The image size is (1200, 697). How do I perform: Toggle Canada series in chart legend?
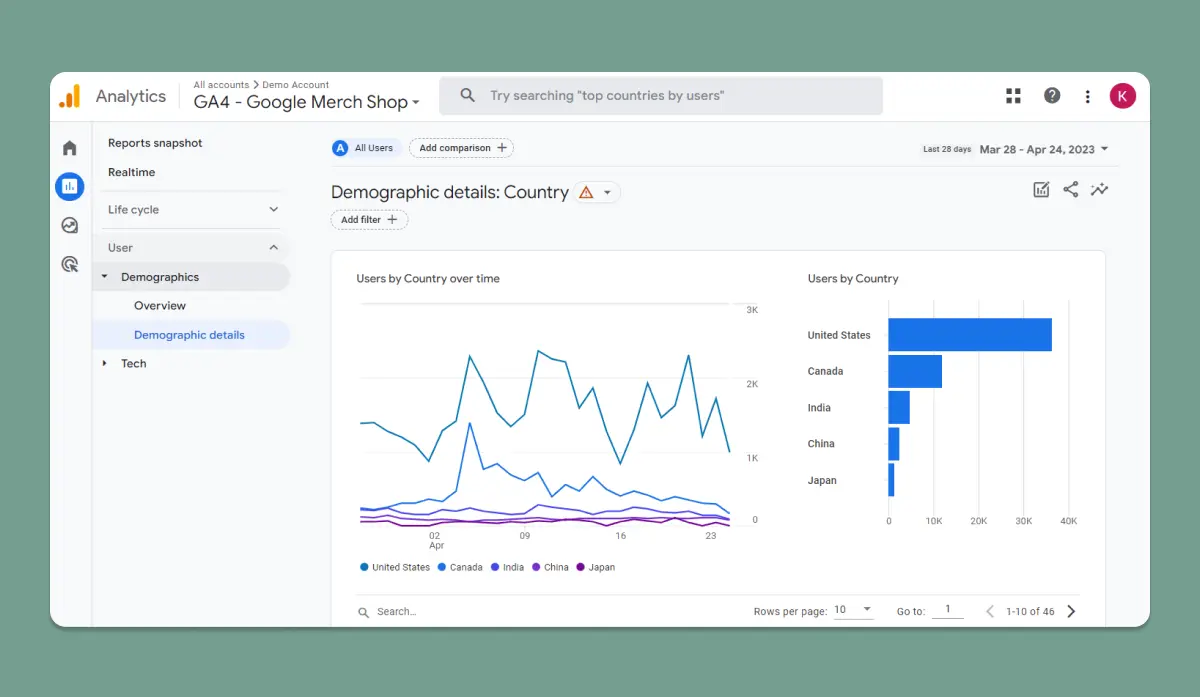[x=460, y=567]
